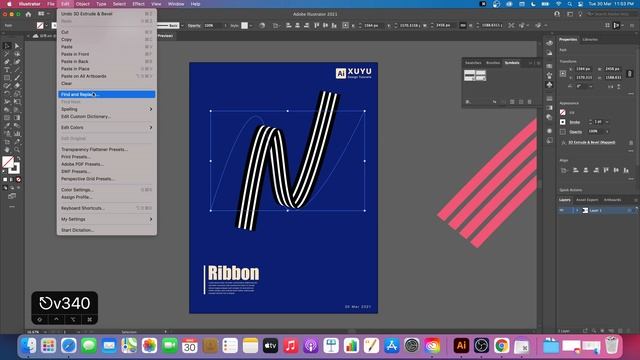Viewport: 640px width, 360px height.
Task: Click Delete Symbol trash icon in Symbols panel
Action: click(529, 102)
